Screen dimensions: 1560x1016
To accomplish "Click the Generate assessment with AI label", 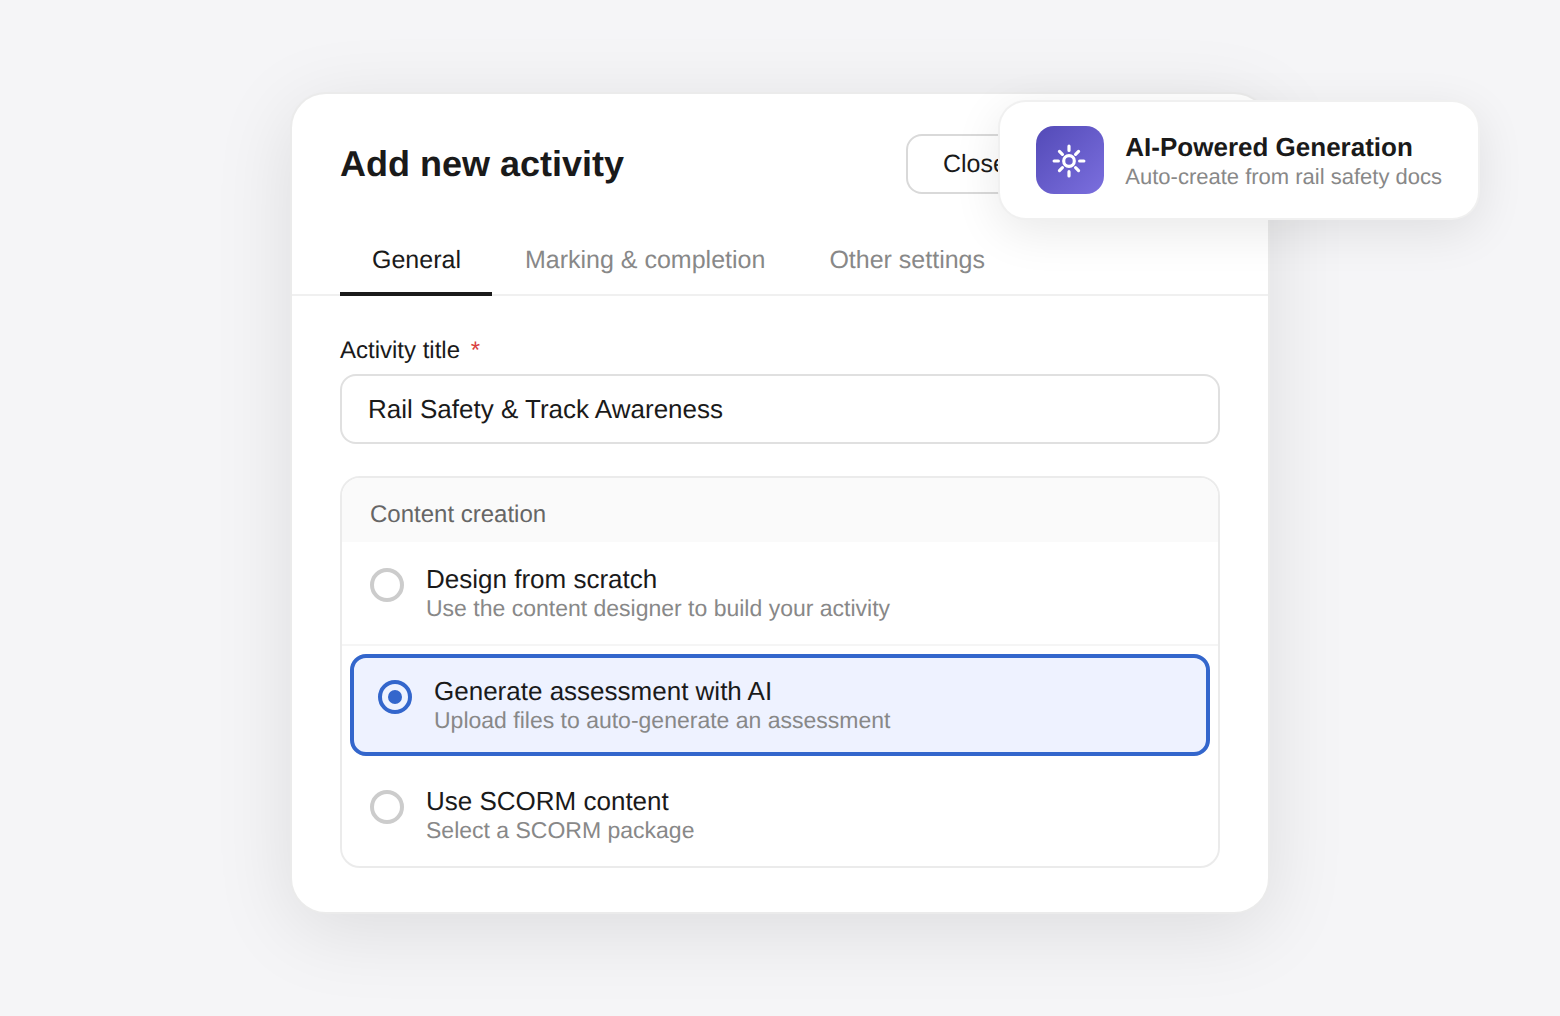I will tap(603, 691).
